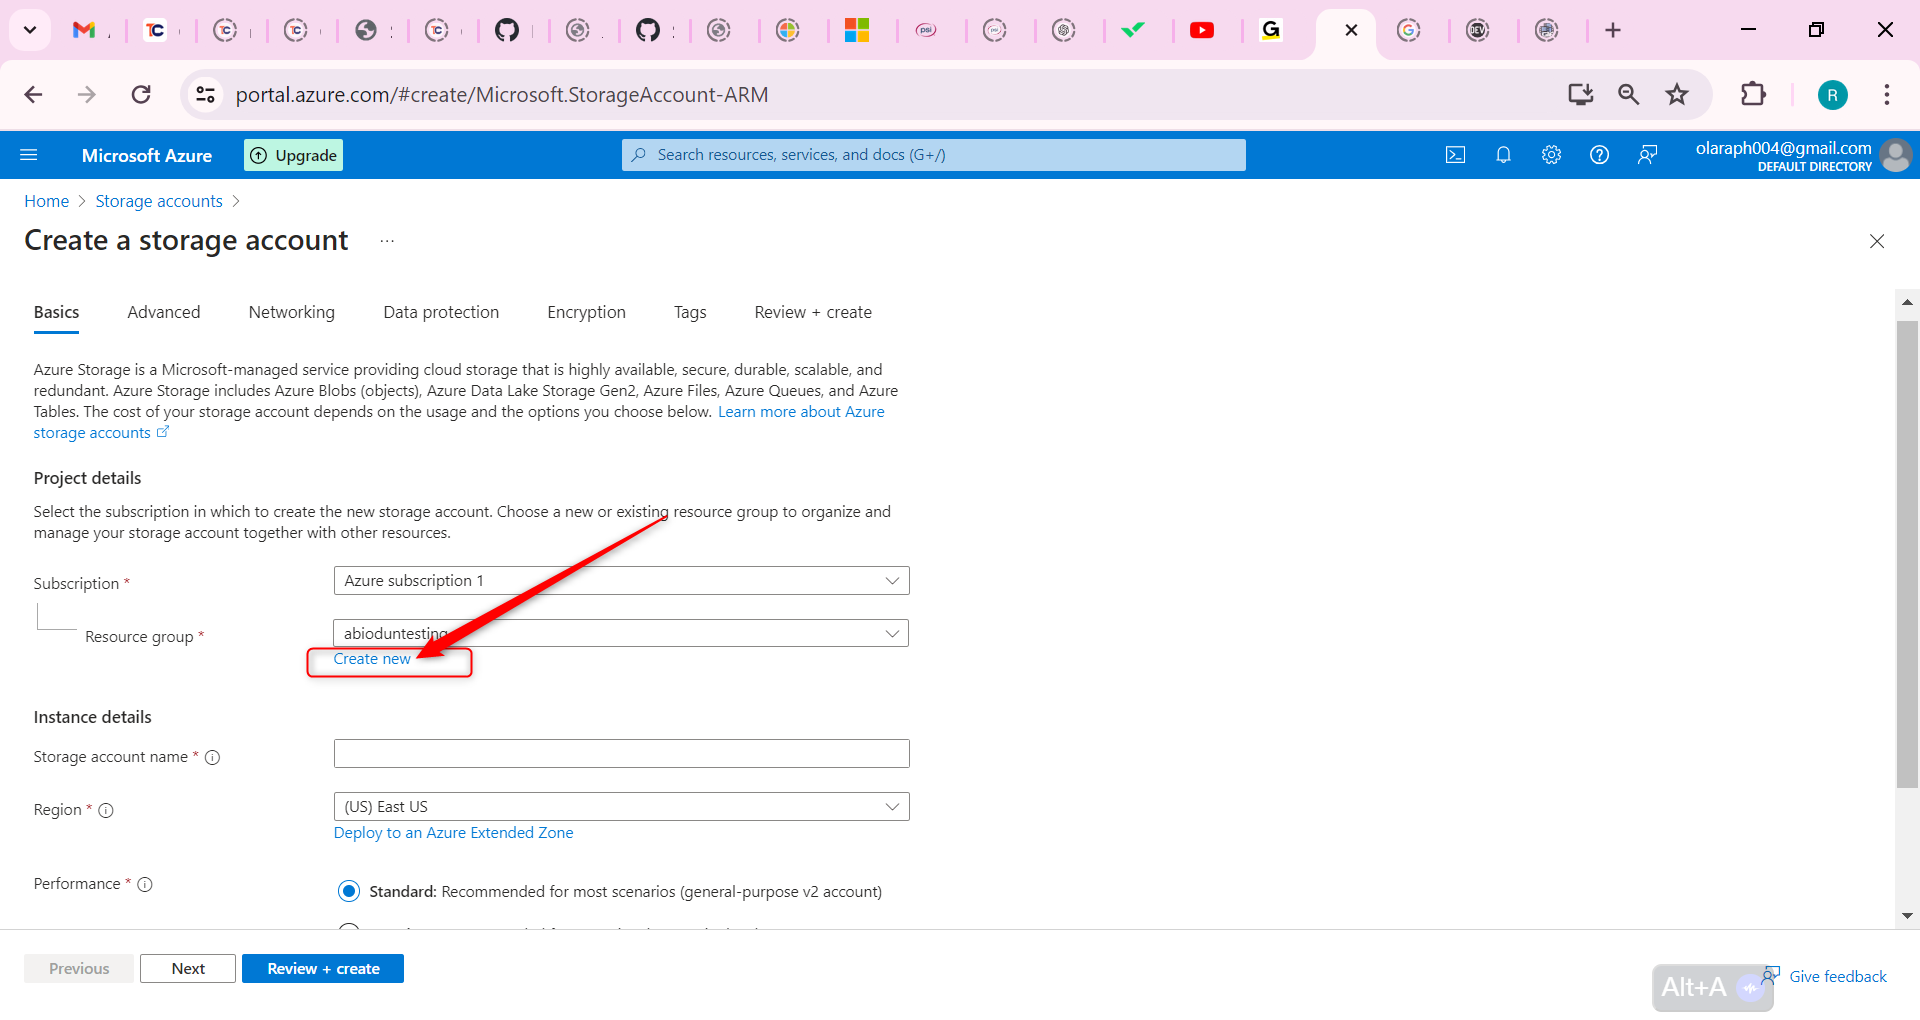The image size is (1920, 1020).
Task: Open Learn more about Azure storage accounts
Action: (x=801, y=412)
